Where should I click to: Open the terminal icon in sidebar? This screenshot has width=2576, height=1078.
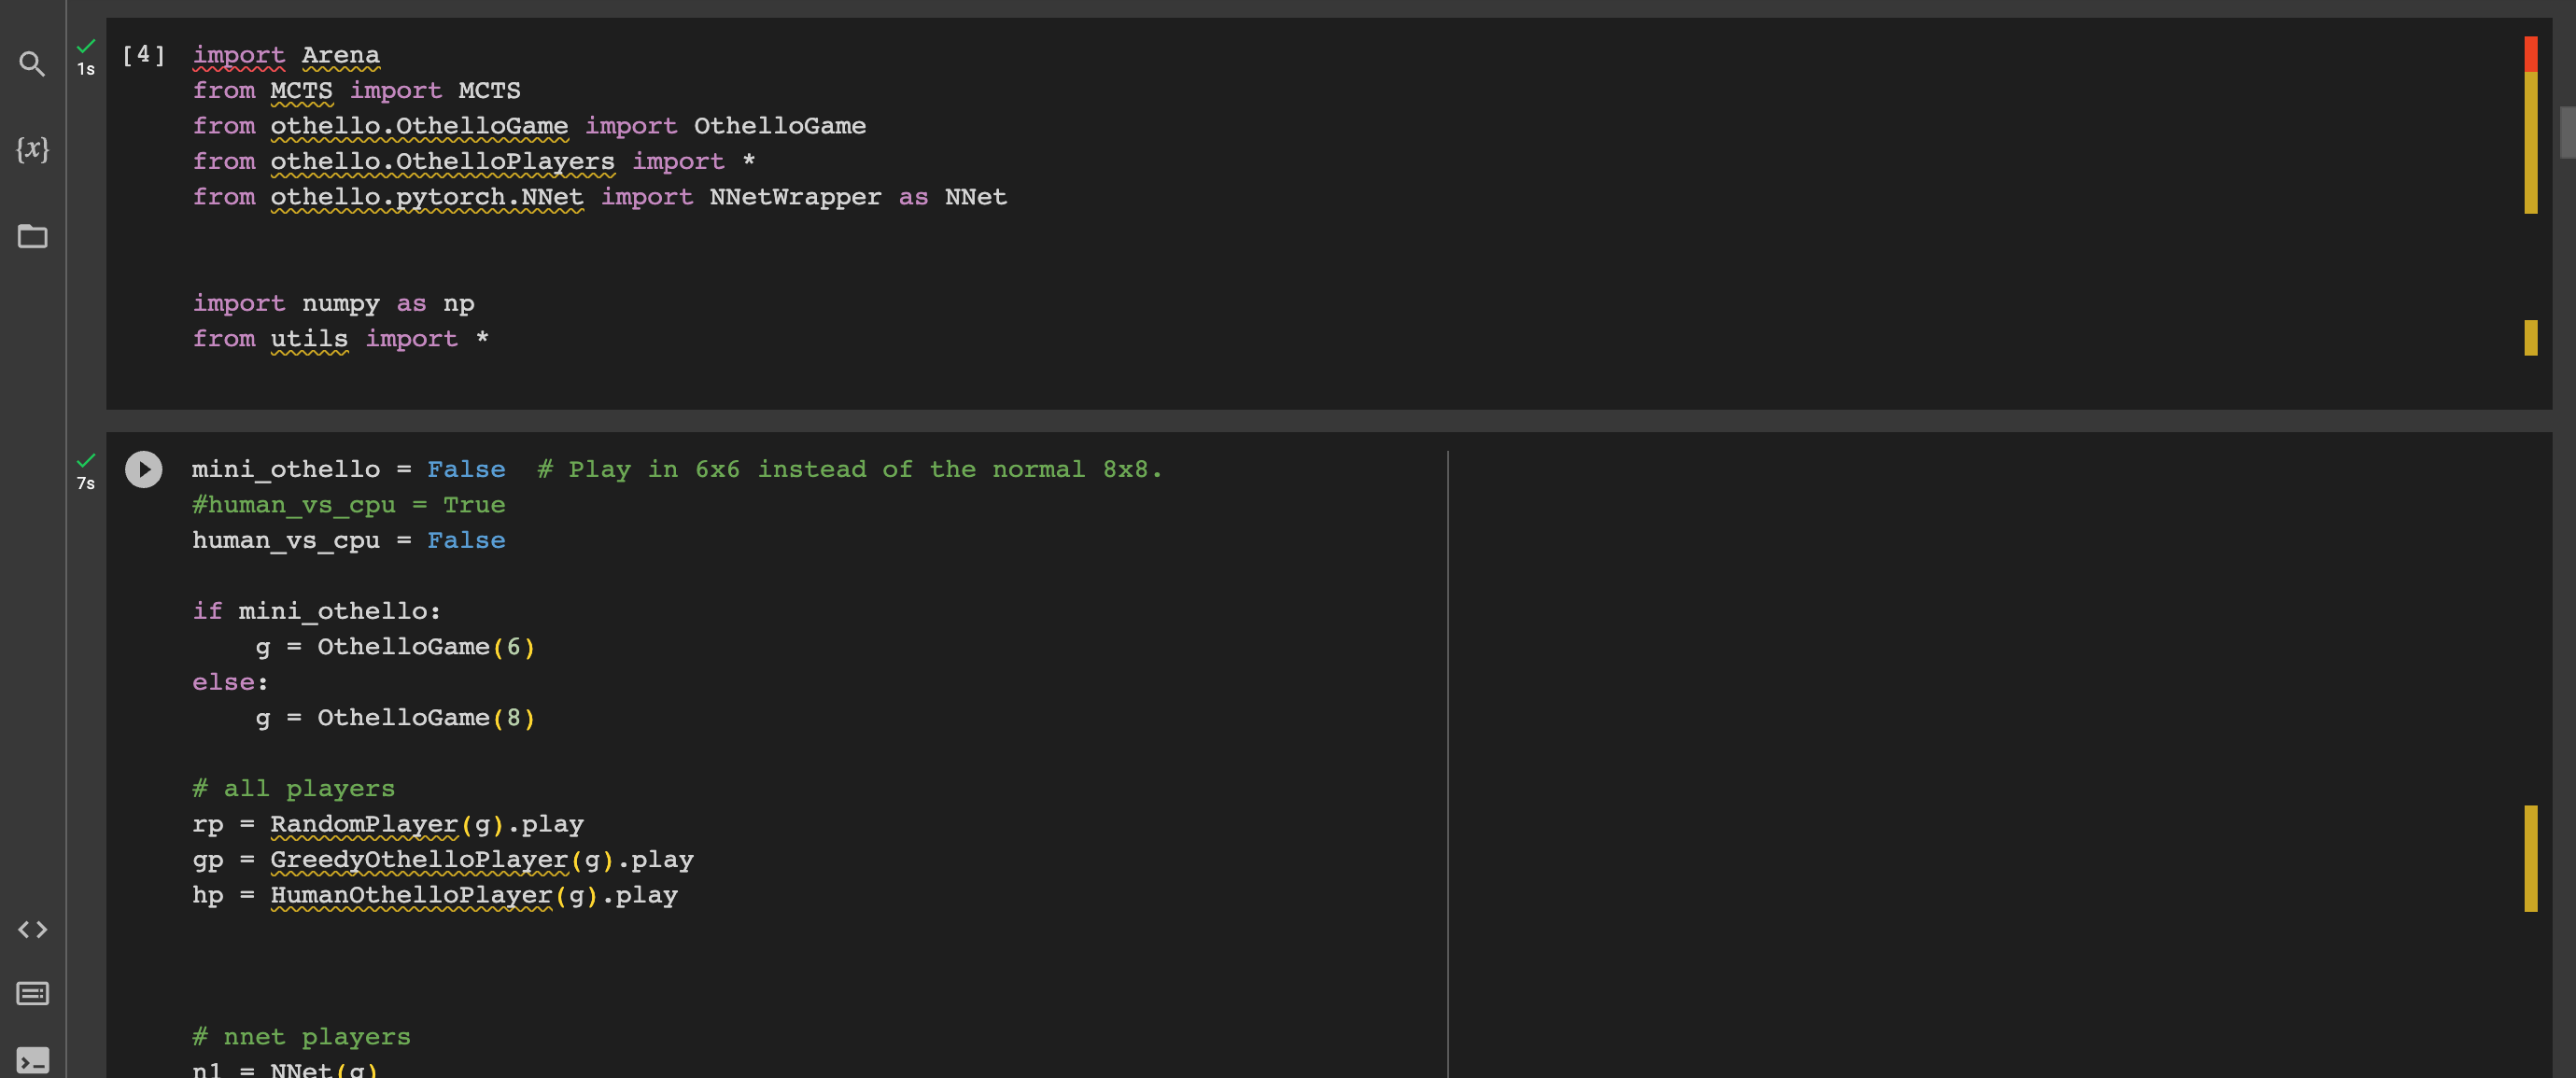32,1061
